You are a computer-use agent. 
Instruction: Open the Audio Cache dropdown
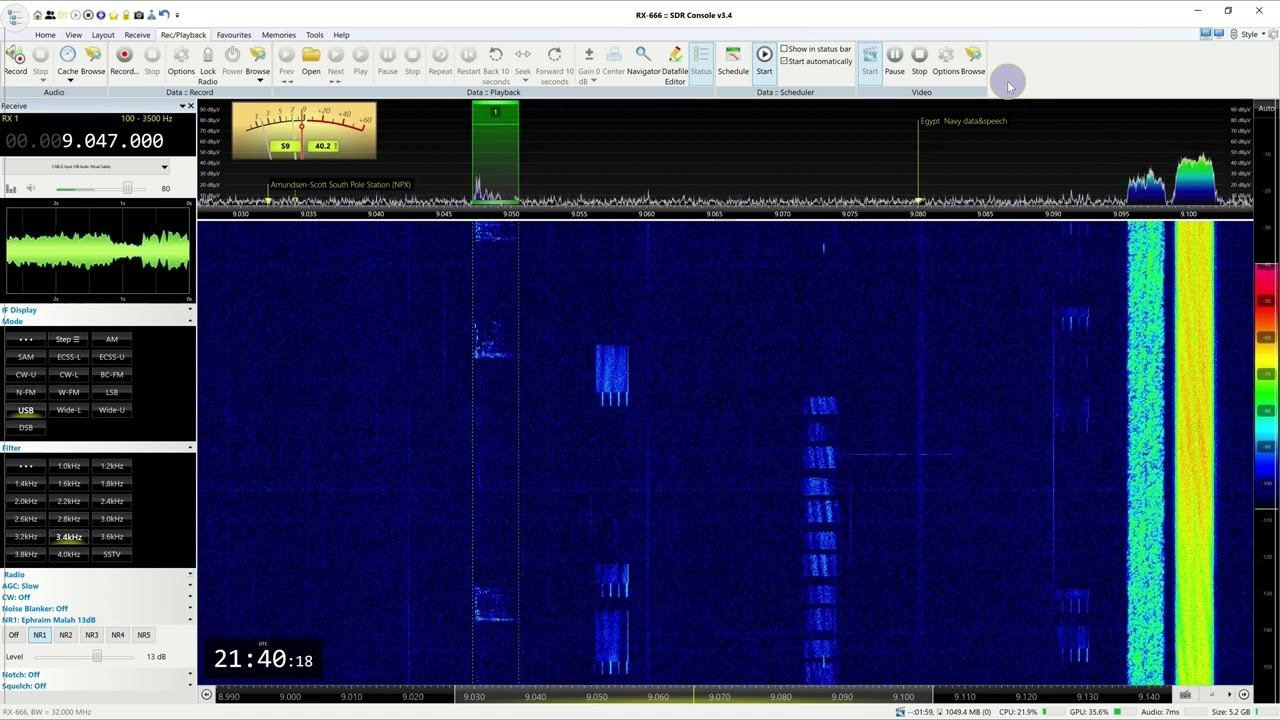point(67,64)
